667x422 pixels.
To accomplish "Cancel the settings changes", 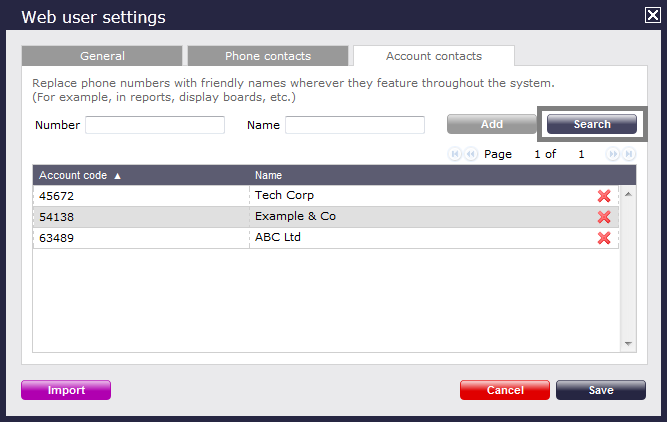I will [505, 390].
